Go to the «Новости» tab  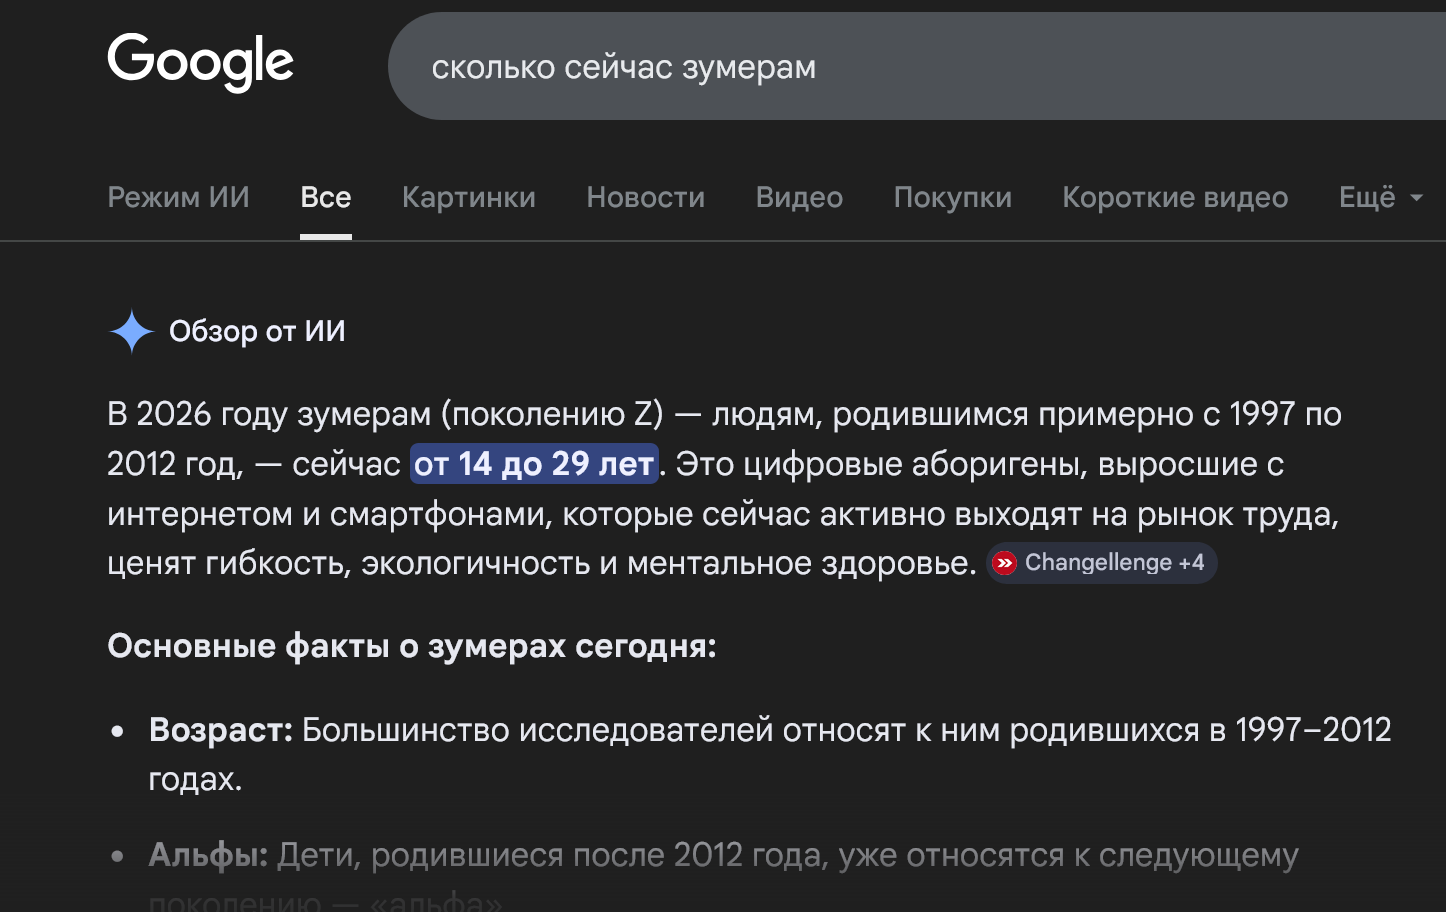(645, 197)
